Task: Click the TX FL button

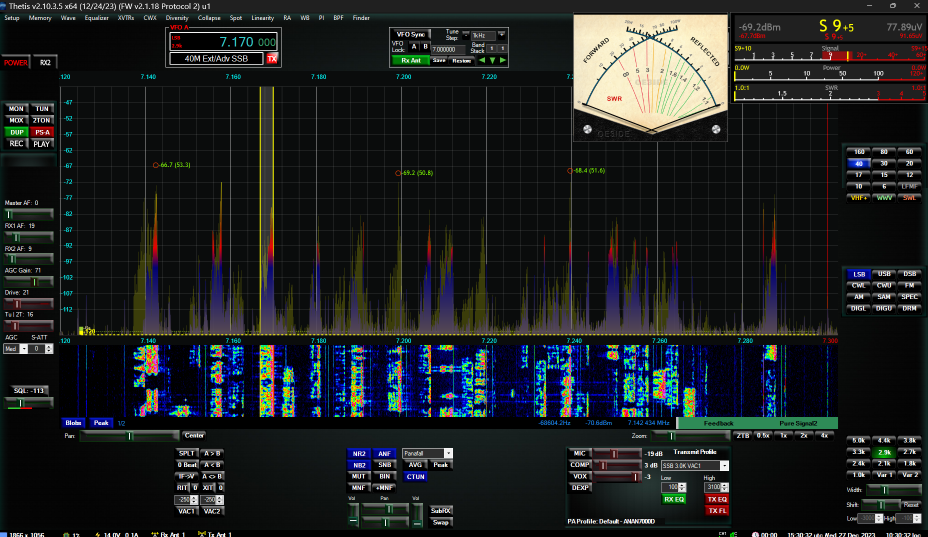Action: tap(717, 511)
